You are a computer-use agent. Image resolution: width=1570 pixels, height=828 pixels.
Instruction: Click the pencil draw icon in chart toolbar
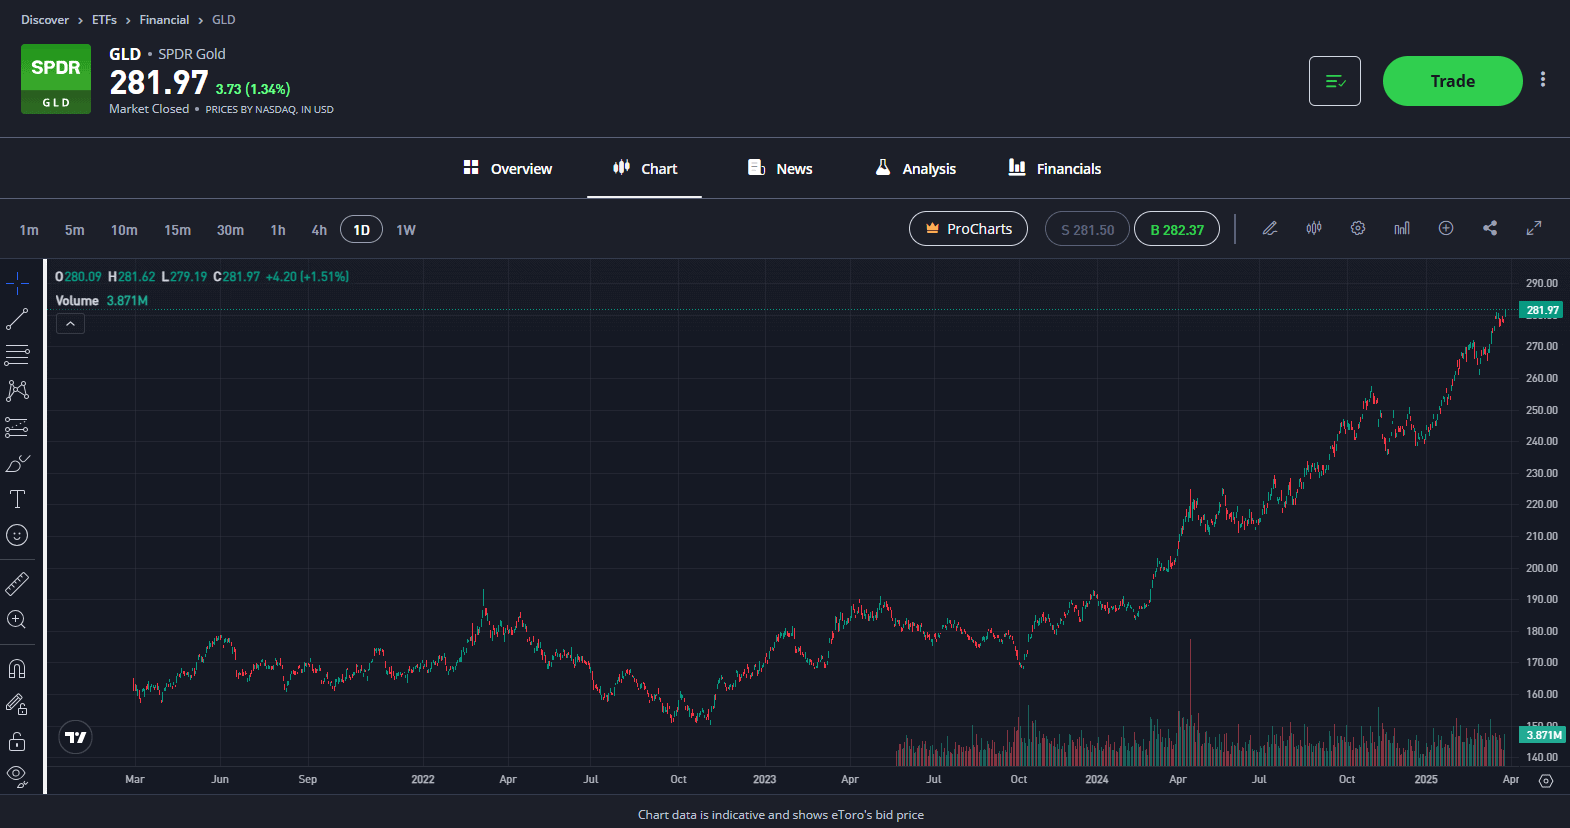tap(1270, 228)
